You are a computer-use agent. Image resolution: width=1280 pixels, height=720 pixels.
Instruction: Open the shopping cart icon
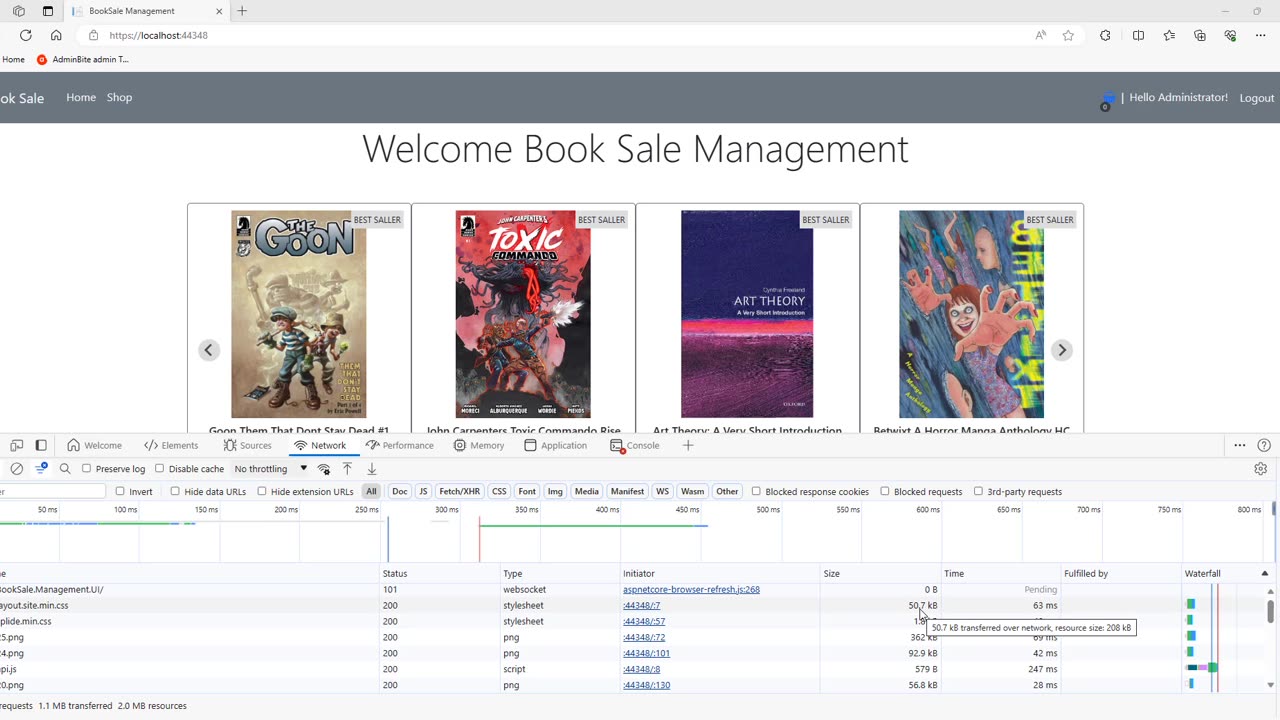click(1107, 99)
